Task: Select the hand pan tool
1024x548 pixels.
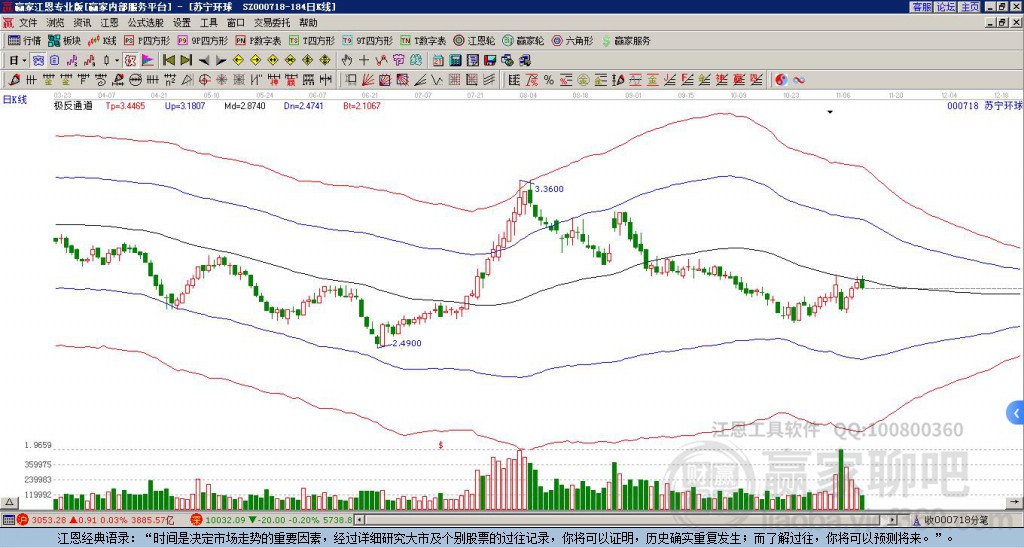Action: [347, 61]
